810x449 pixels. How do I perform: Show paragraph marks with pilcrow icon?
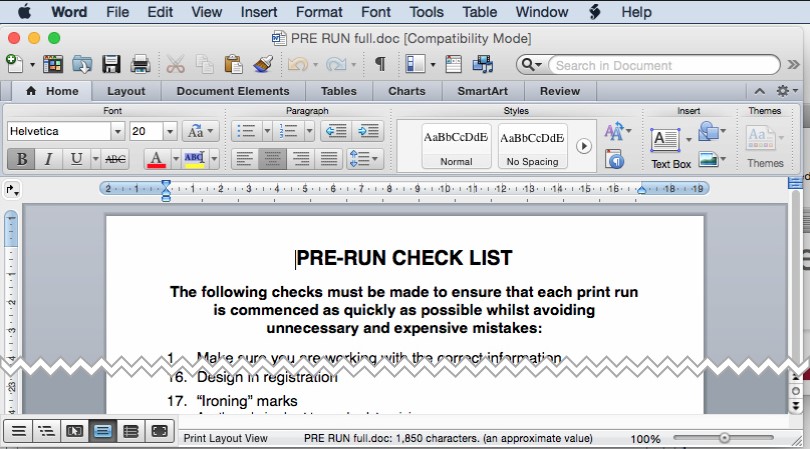click(380, 65)
